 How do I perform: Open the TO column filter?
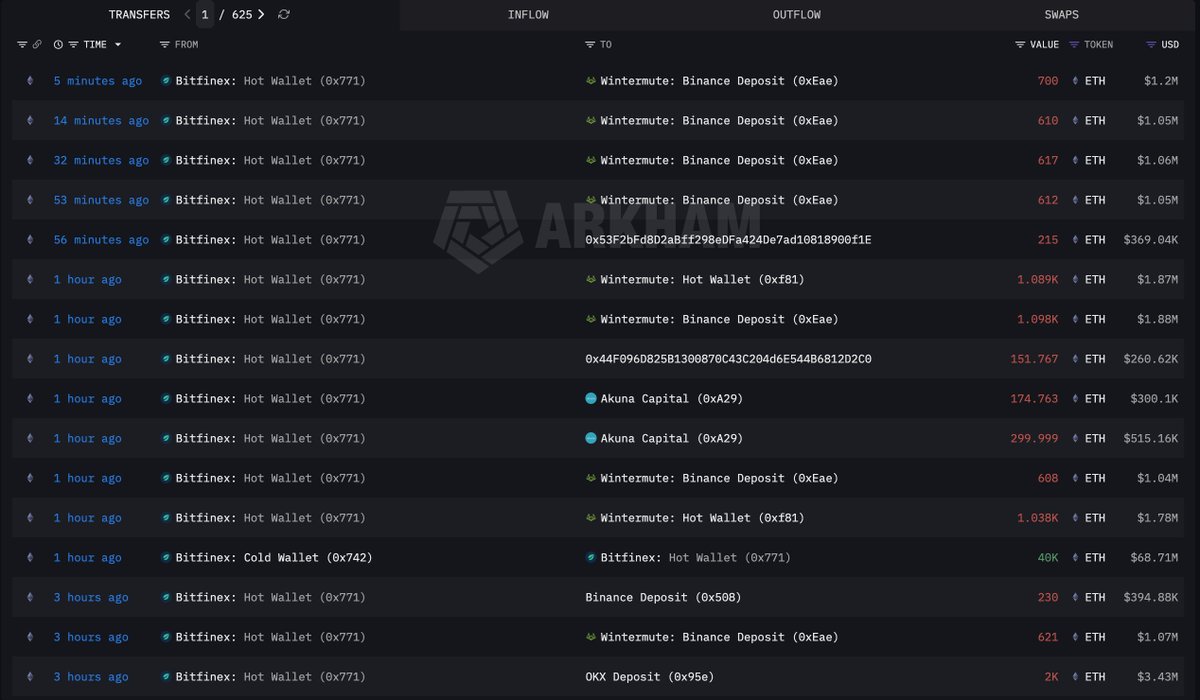click(x=591, y=45)
